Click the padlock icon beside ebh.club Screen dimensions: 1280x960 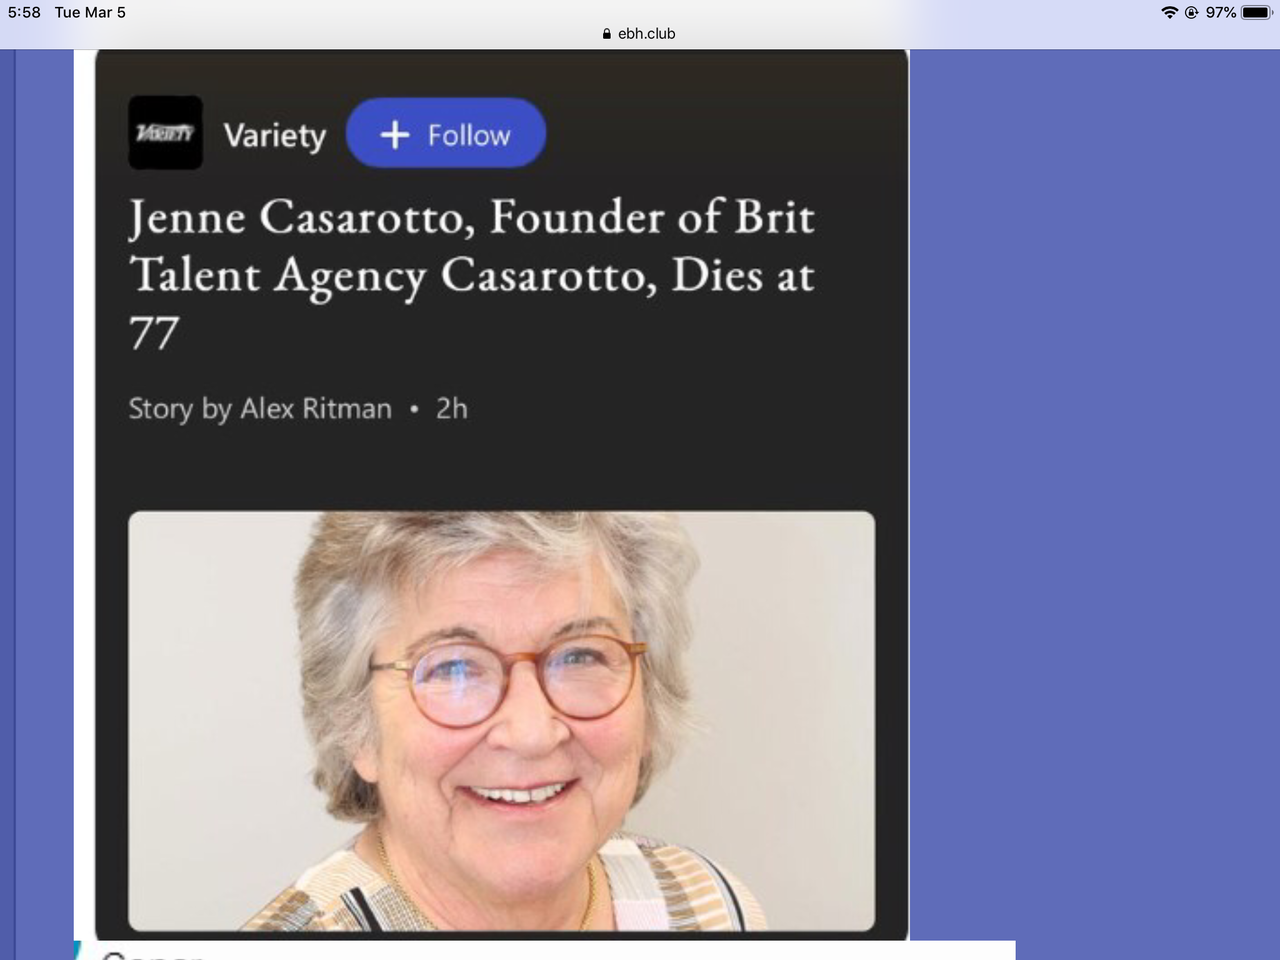coord(607,33)
